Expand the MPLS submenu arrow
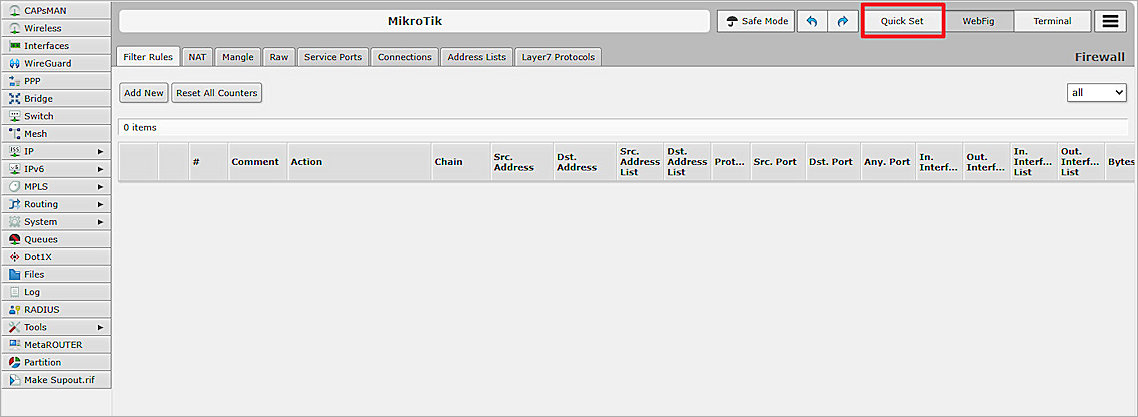Screen dimensions: 1138x417 click(x=101, y=186)
